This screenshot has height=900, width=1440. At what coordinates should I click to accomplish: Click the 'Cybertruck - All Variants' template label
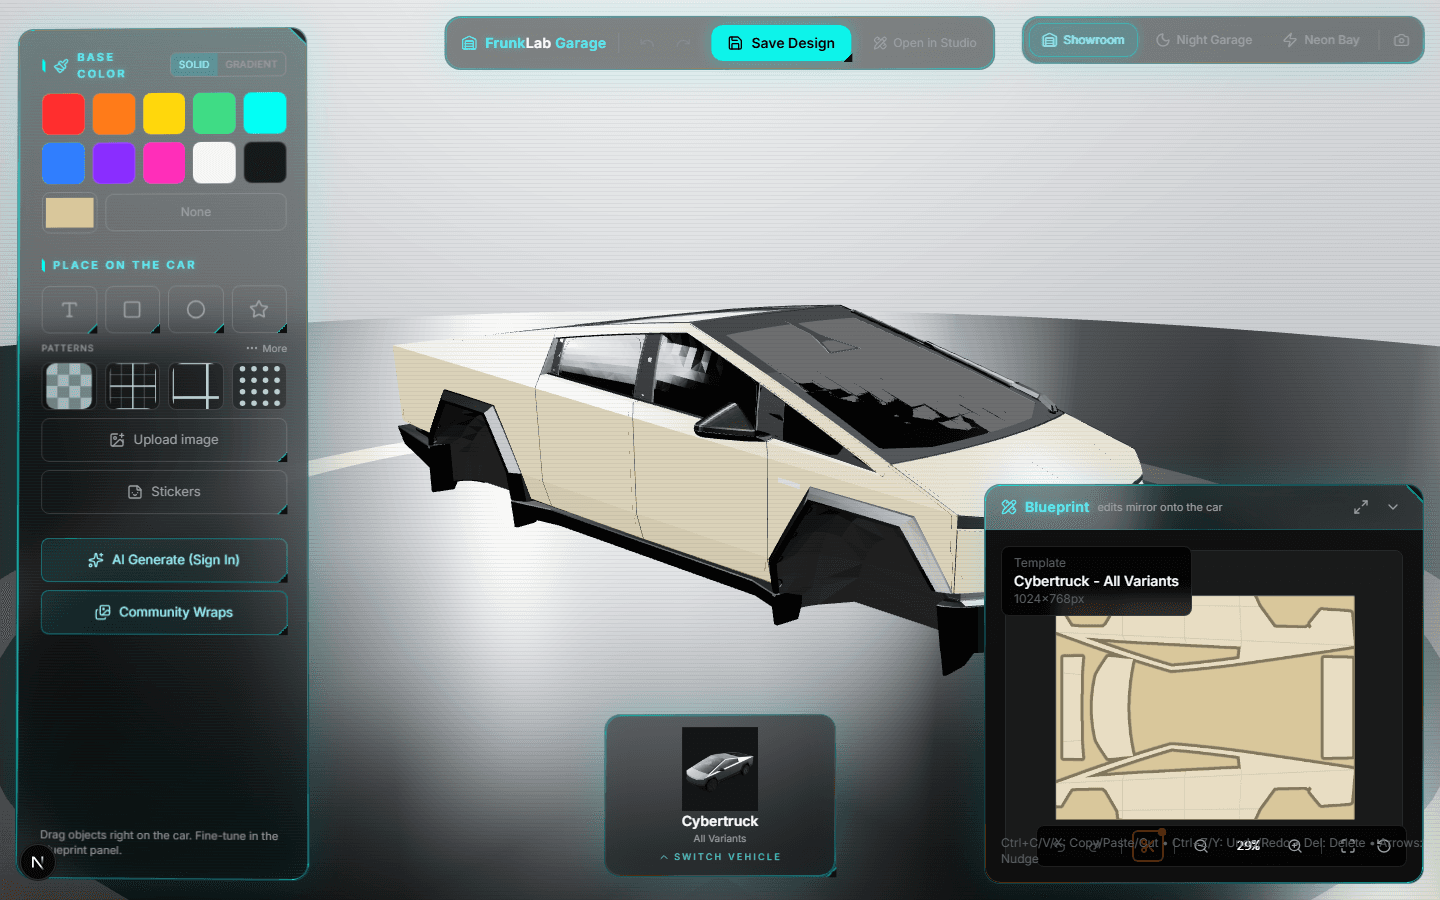[x=1096, y=581]
